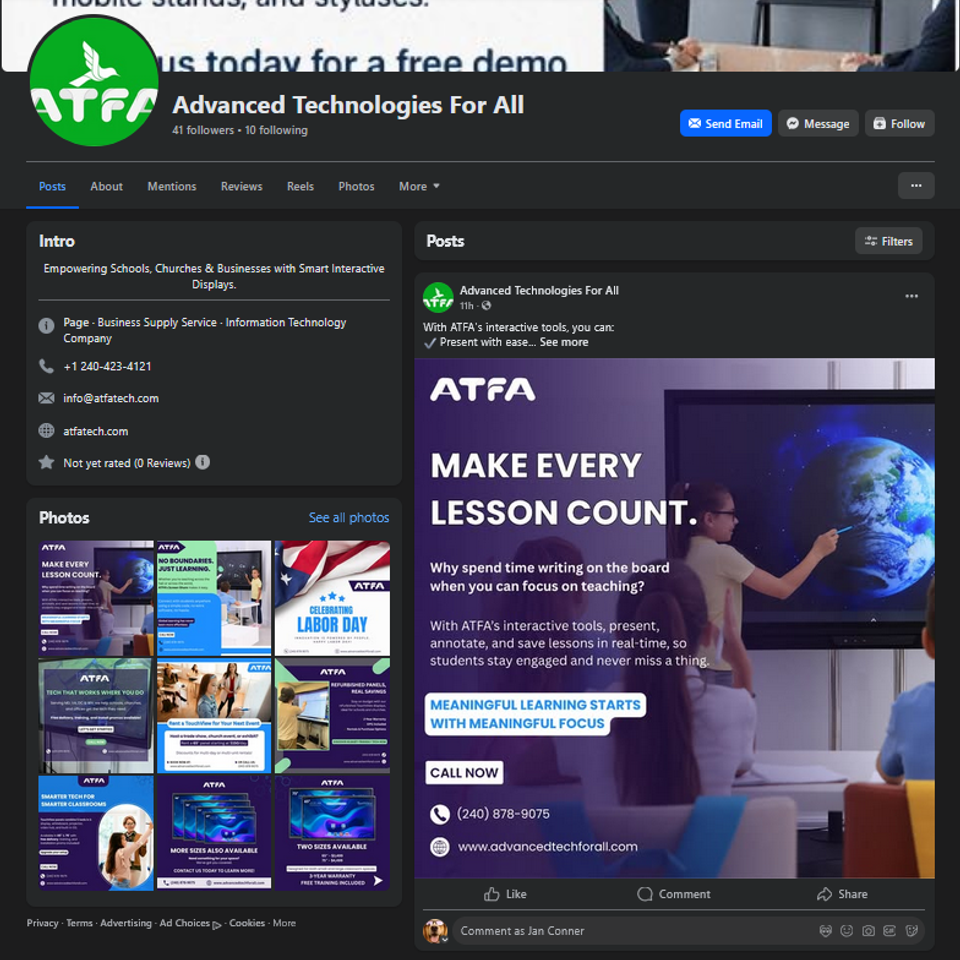Image resolution: width=960 pixels, height=960 pixels.
Task: Open the Two Sizes Available photo thumbnail
Action: coord(332,833)
